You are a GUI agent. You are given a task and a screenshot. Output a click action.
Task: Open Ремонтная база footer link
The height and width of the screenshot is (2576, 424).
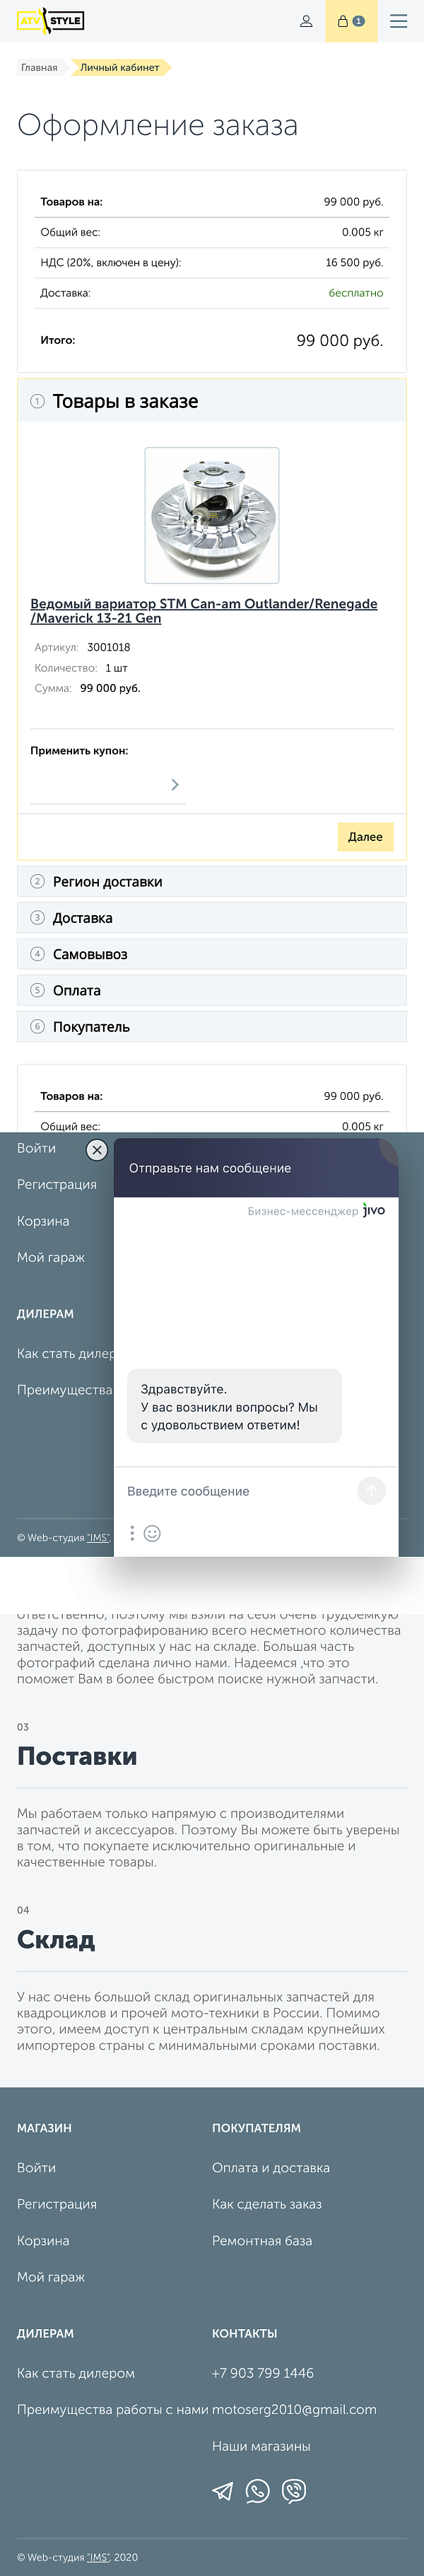pos(262,2241)
